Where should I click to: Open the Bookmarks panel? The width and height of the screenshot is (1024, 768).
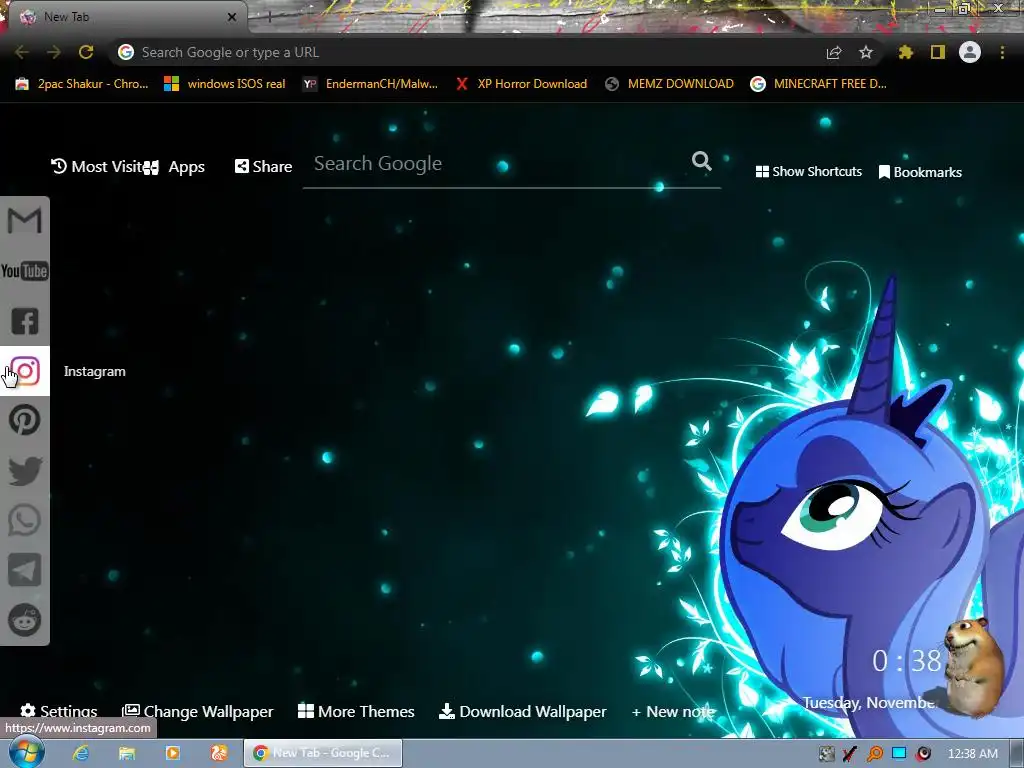920,172
